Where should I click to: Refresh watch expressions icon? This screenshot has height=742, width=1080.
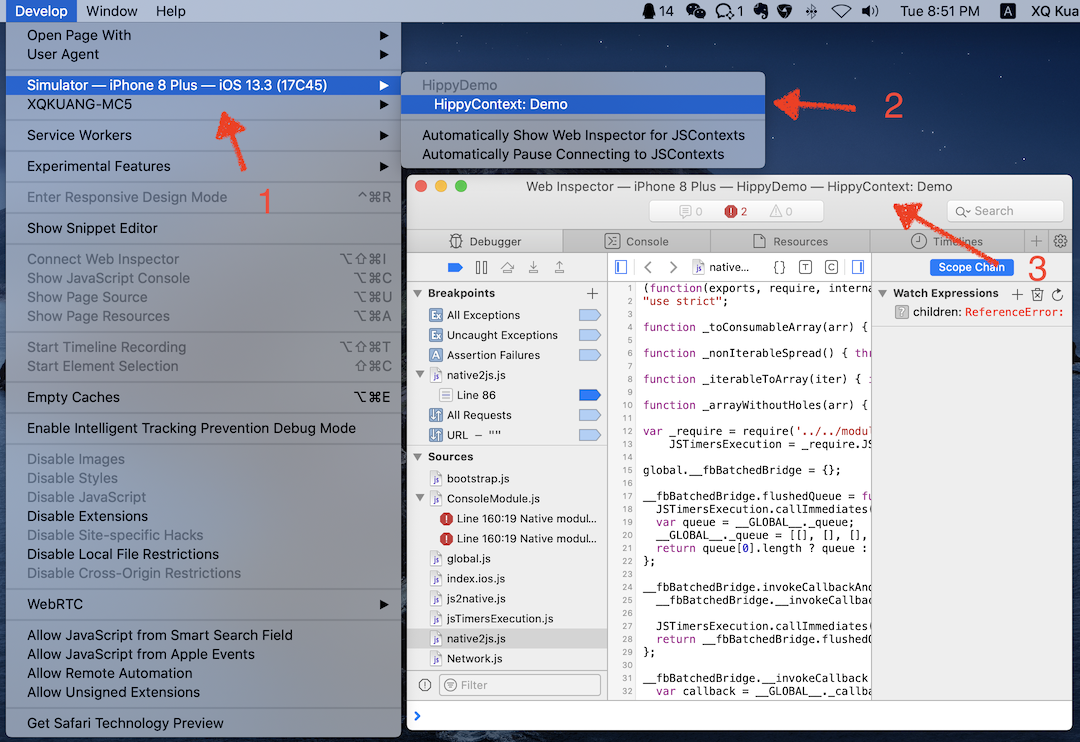click(x=1057, y=294)
